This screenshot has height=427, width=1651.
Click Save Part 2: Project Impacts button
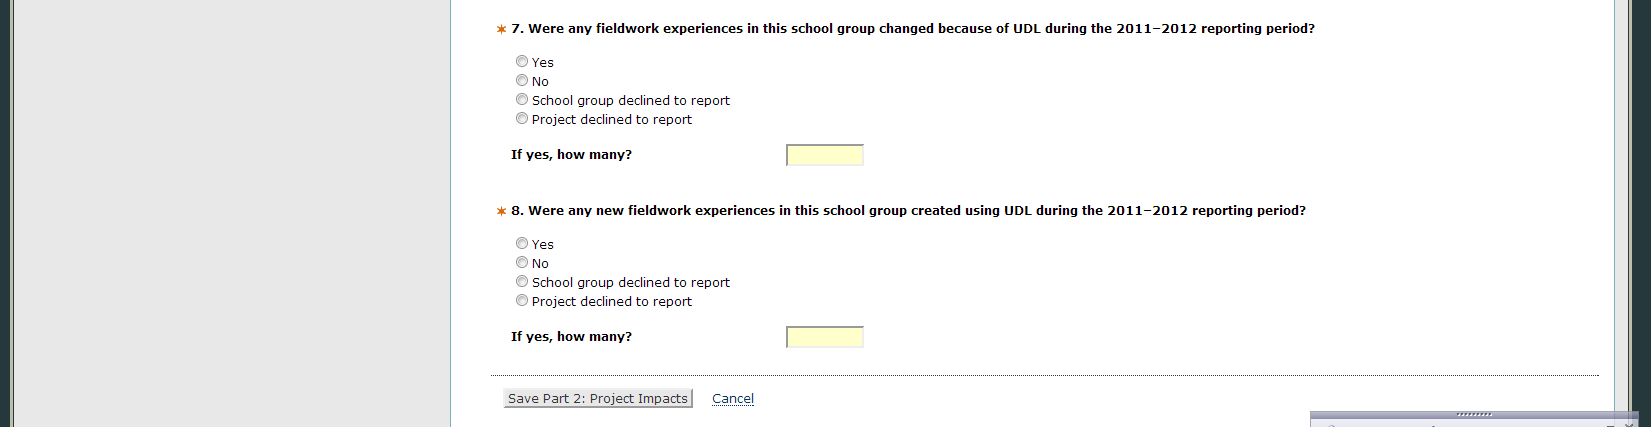(598, 398)
